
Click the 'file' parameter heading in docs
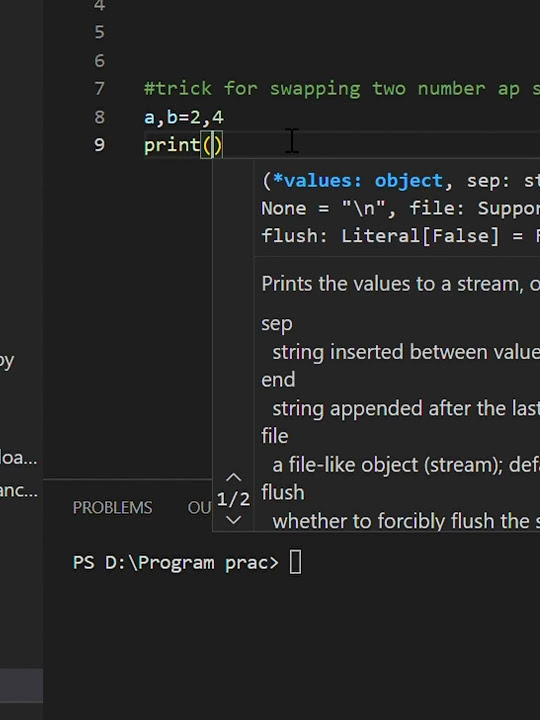(275, 436)
